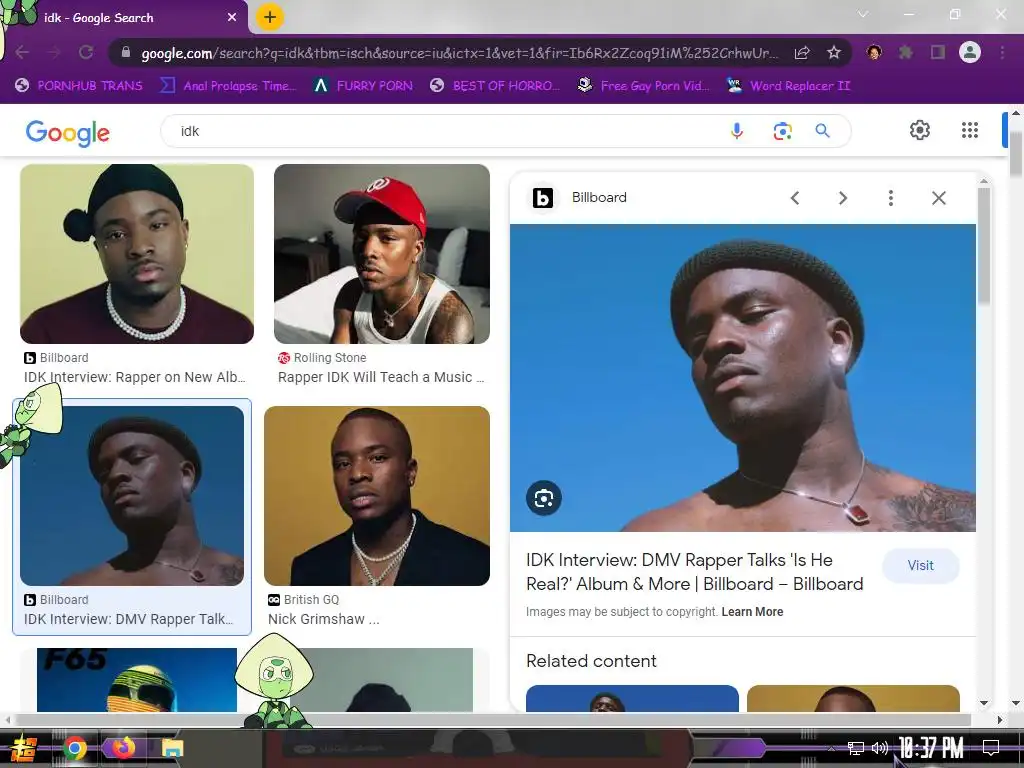Click the horizontal page scrollbar
Viewport: 1024px width, 768px height.
pyautogui.click(x=493, y=720)
